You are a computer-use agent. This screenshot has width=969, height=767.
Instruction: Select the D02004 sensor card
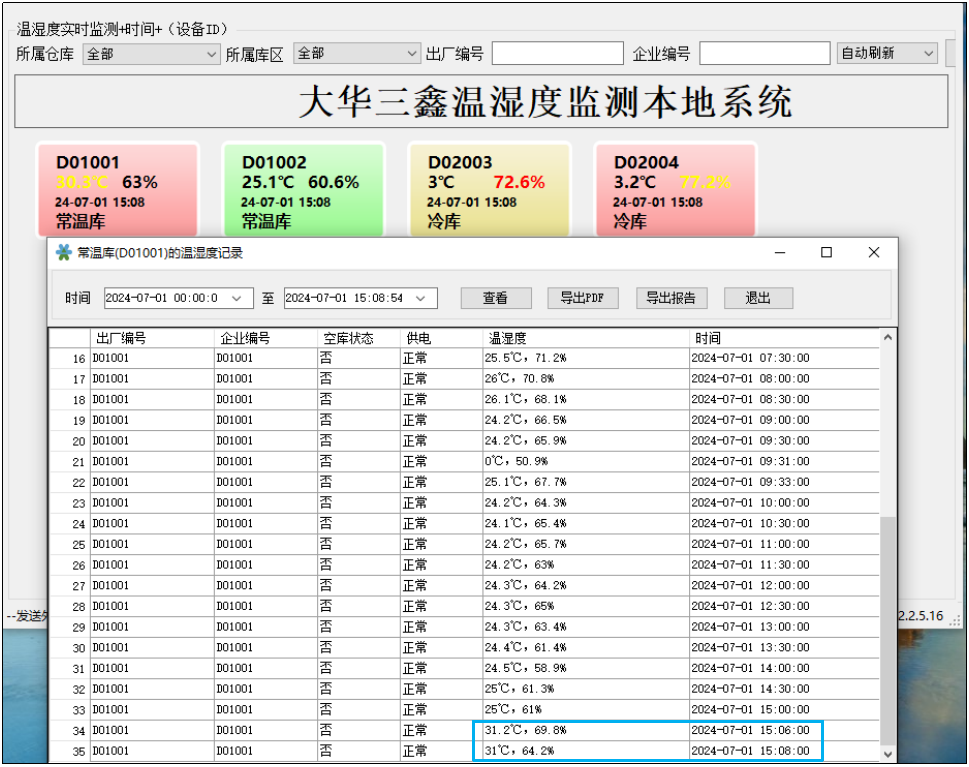click(675, 190)
